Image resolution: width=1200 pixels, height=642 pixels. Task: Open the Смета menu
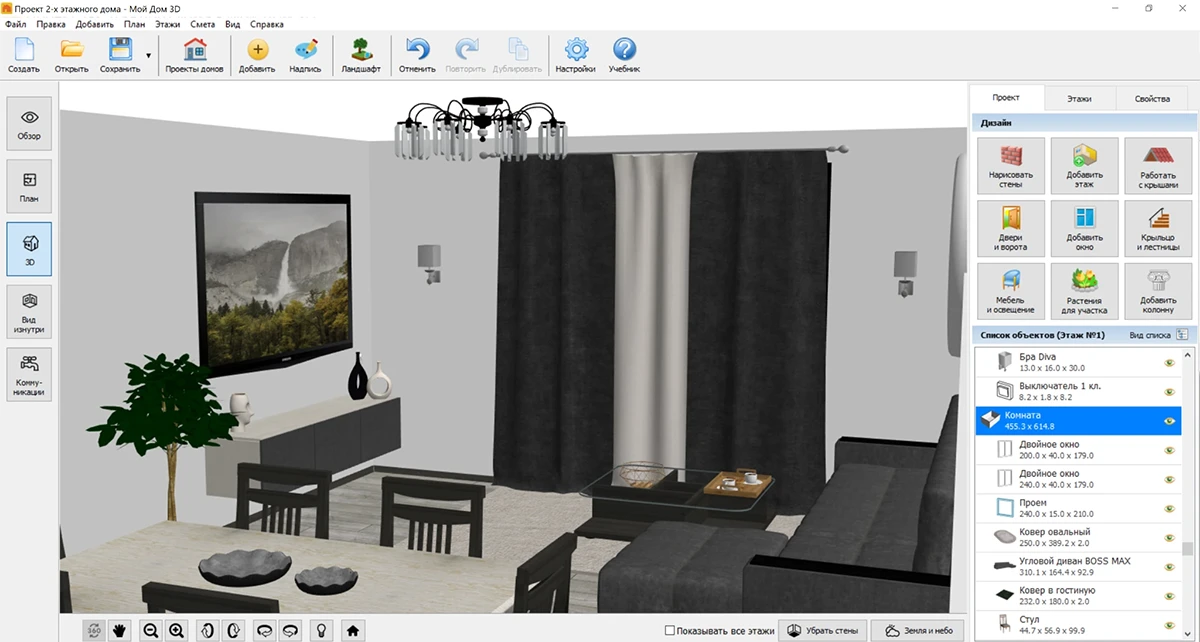point(203,24)
